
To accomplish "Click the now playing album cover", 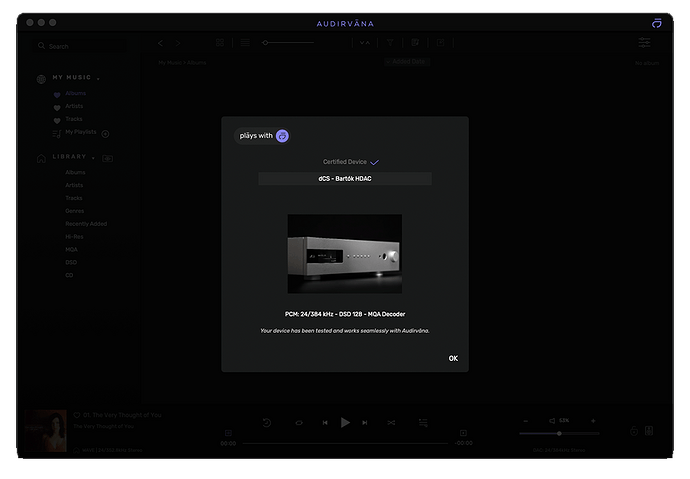I will coord(46,431).
